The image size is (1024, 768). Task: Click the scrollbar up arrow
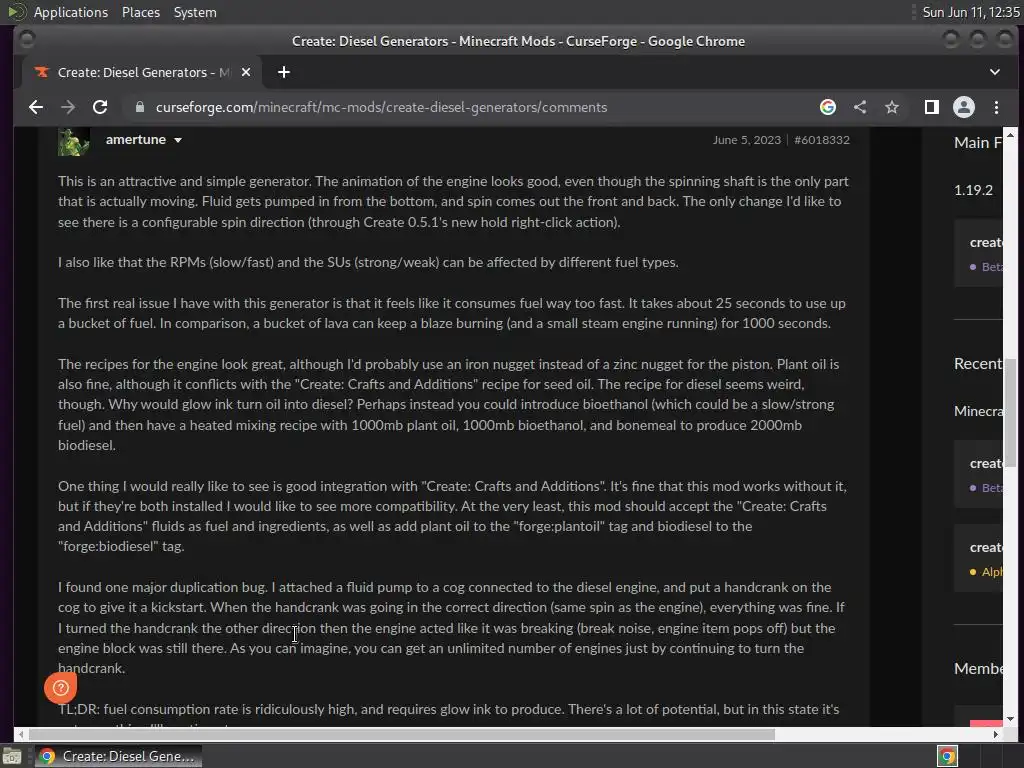pos(1010,135)
